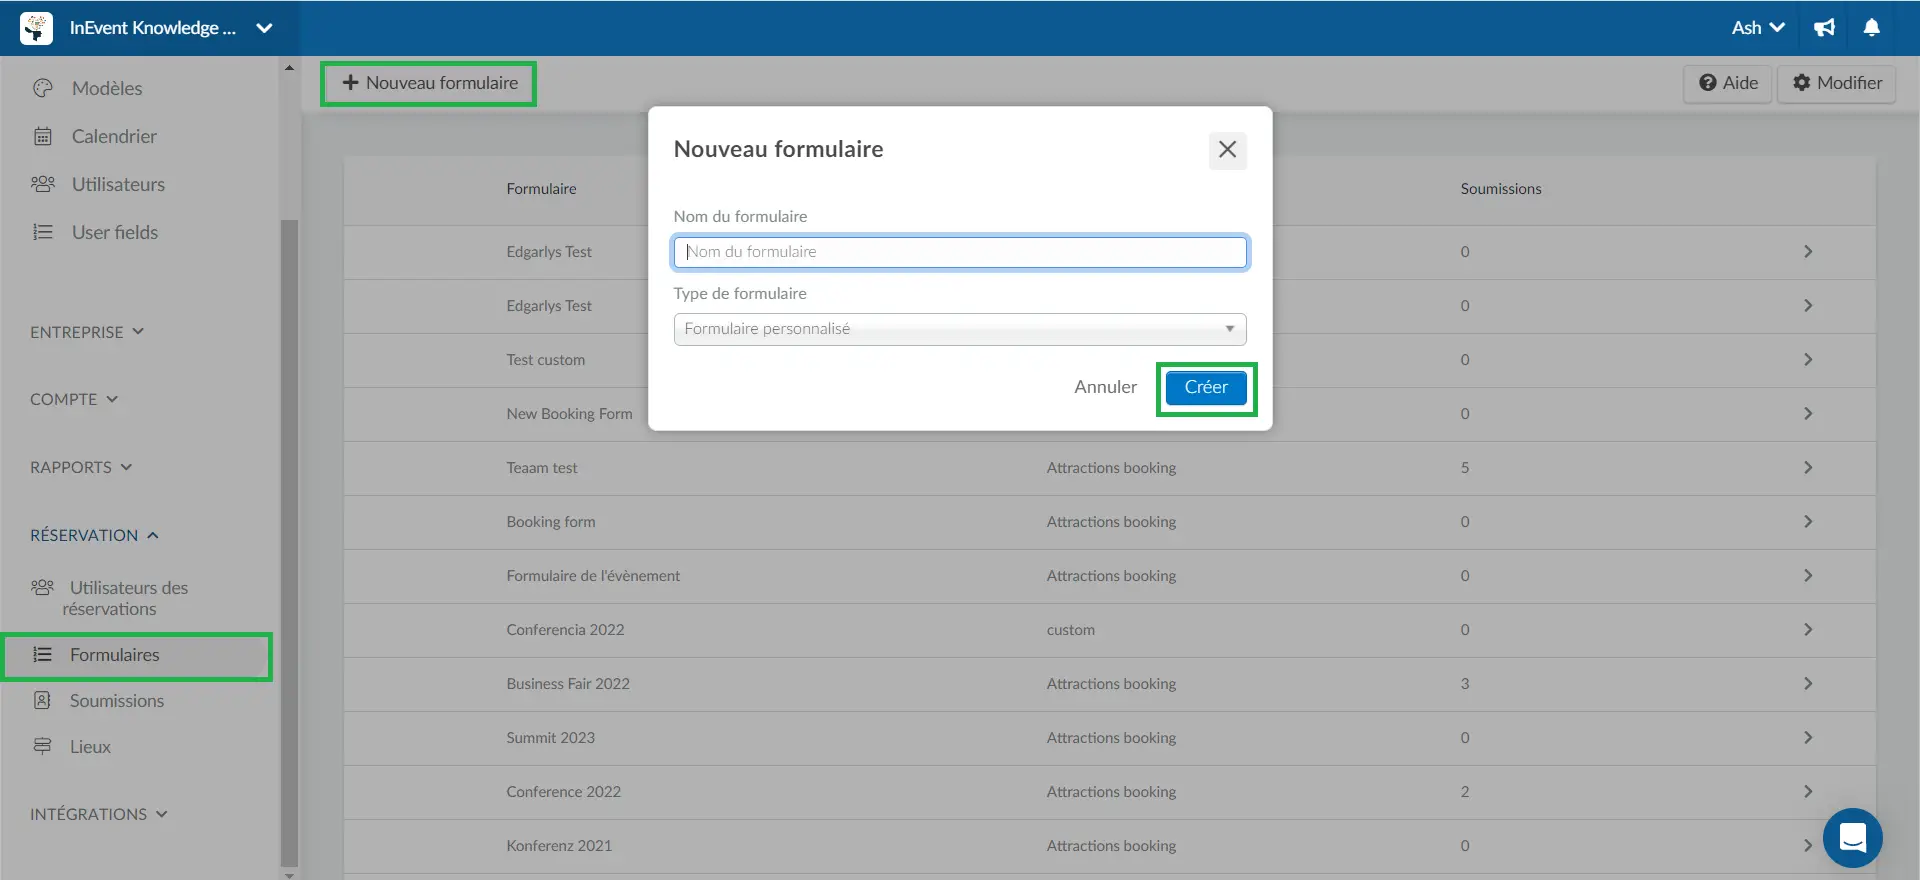Select Konferenz 2021 form name
The height and width of the screenshot is (880, 1920).
[x=559, y=846]
